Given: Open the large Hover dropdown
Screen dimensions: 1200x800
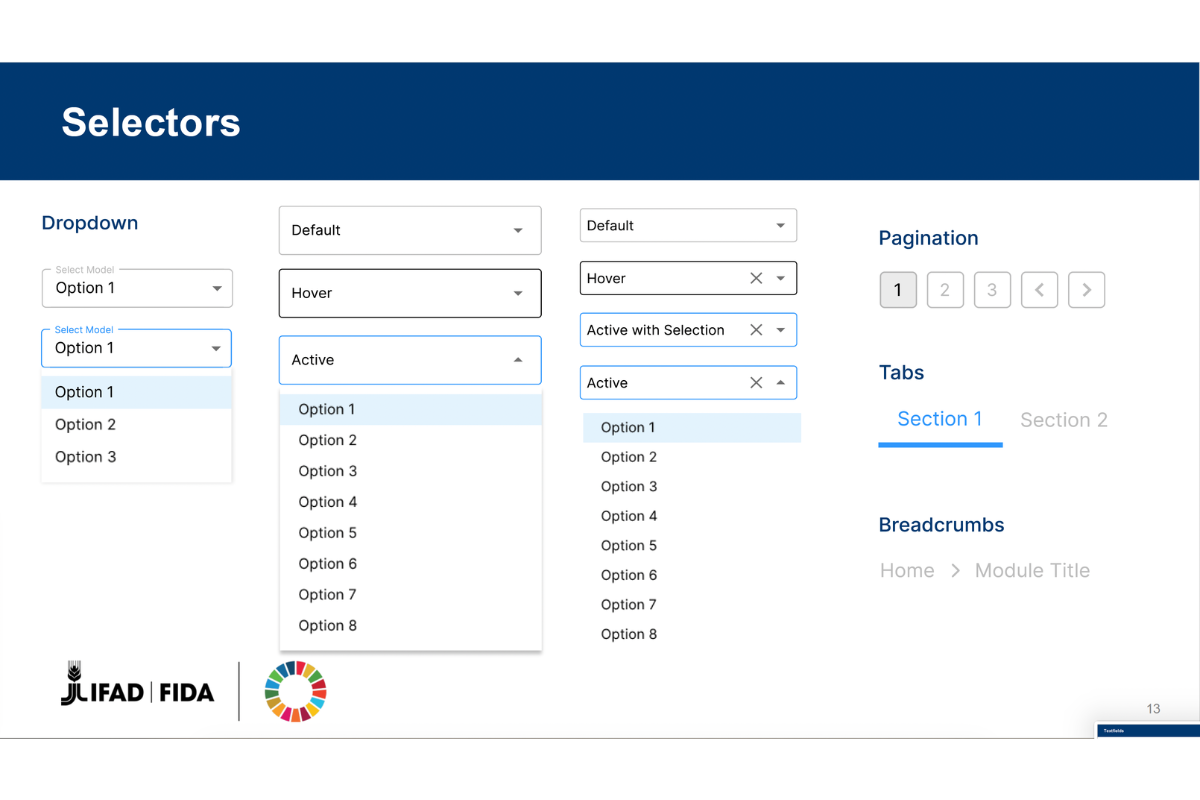Looking at the screenshot, I should [x=517, y=294].
